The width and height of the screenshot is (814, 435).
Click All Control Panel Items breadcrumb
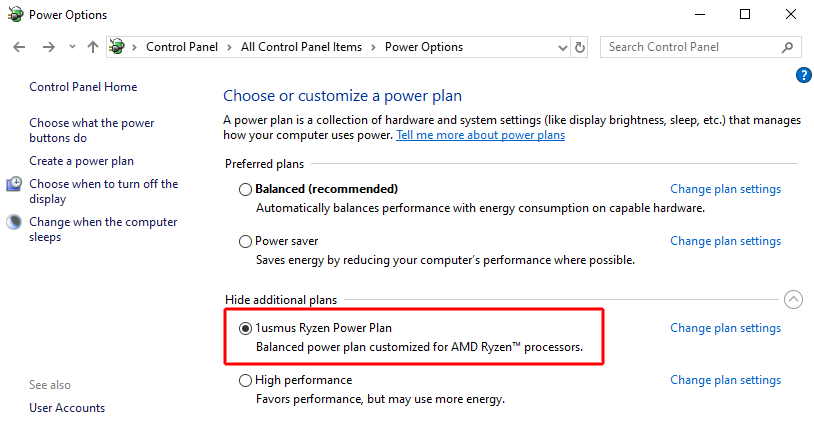305,47
